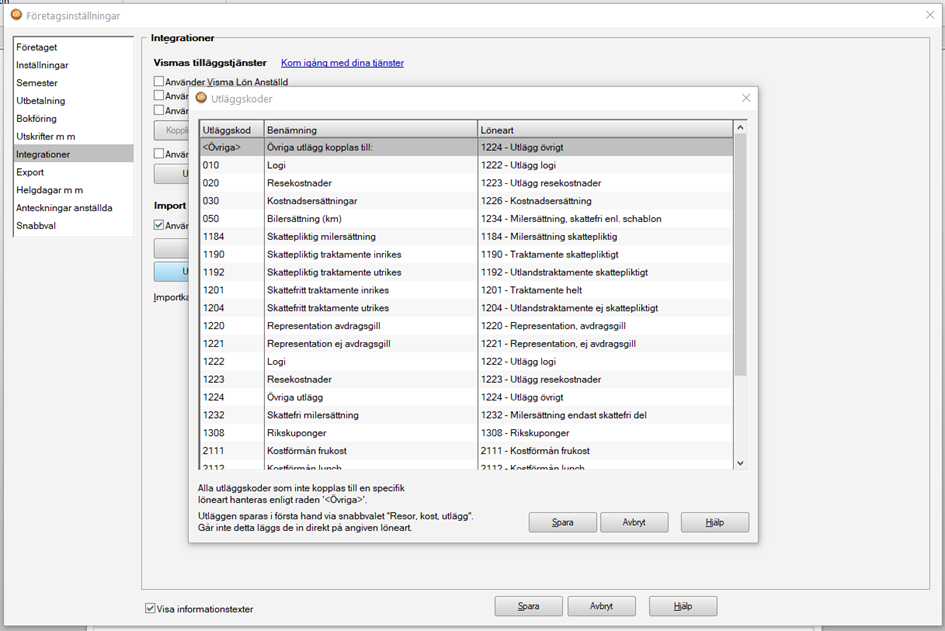The width and height of the screenshot is (945, 631).
Task: Select Löneart cell '1222 - Utlägg logi' of row 1222
Action: [x=605, y=362]
